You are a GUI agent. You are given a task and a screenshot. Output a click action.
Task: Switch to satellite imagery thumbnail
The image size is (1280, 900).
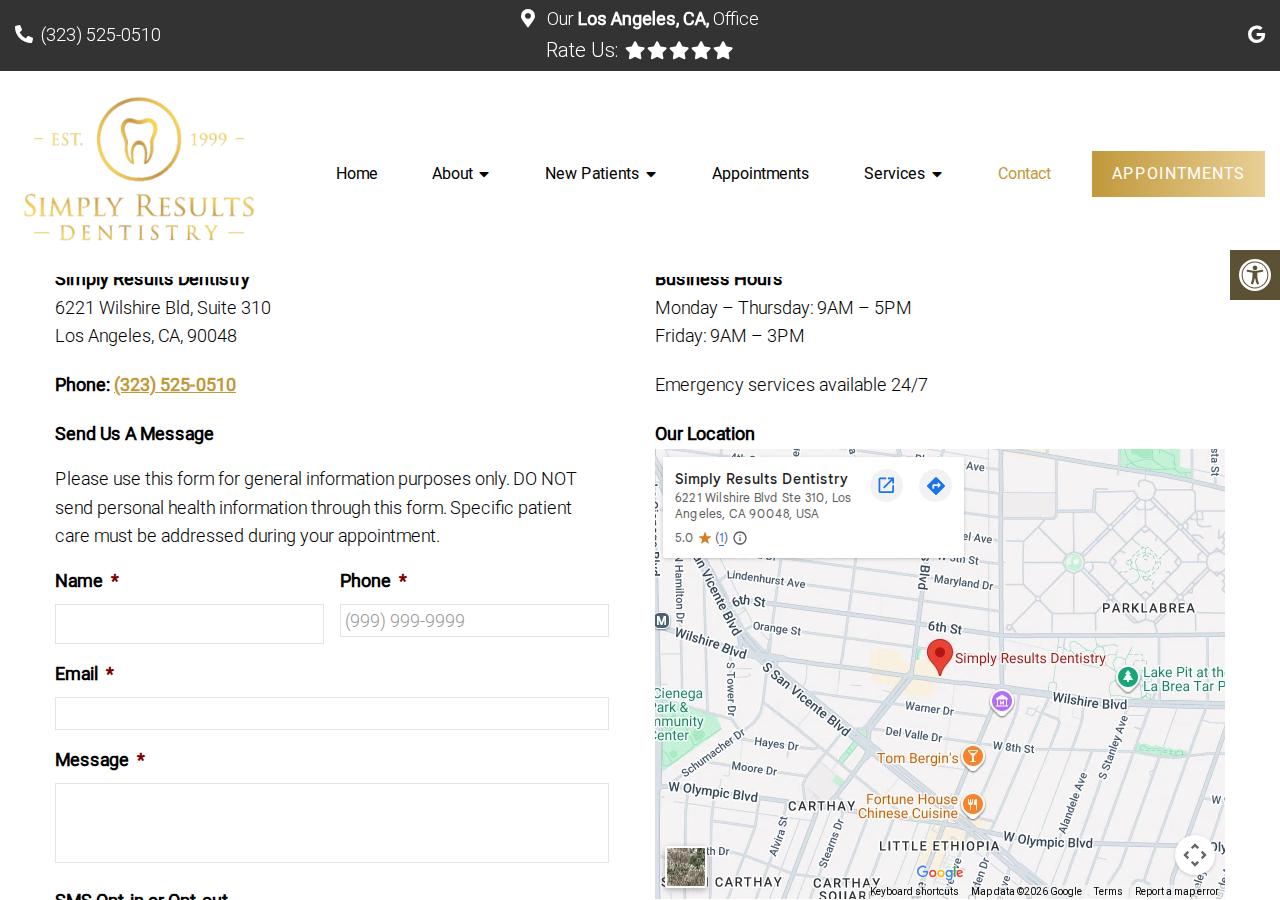[686, 867]
